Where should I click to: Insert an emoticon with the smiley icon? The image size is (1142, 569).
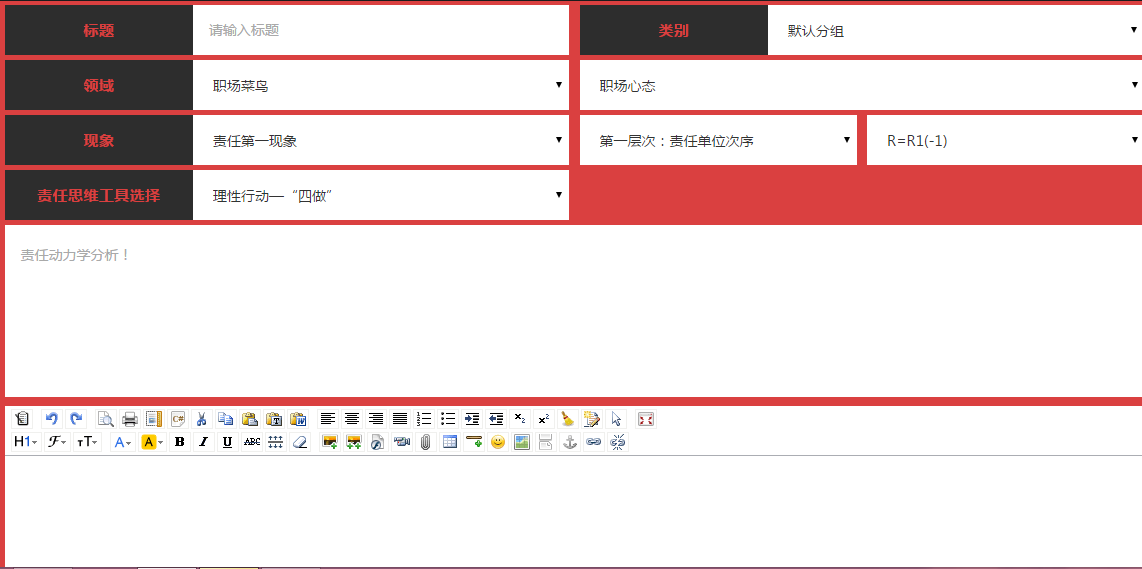(x=498, y=442)
